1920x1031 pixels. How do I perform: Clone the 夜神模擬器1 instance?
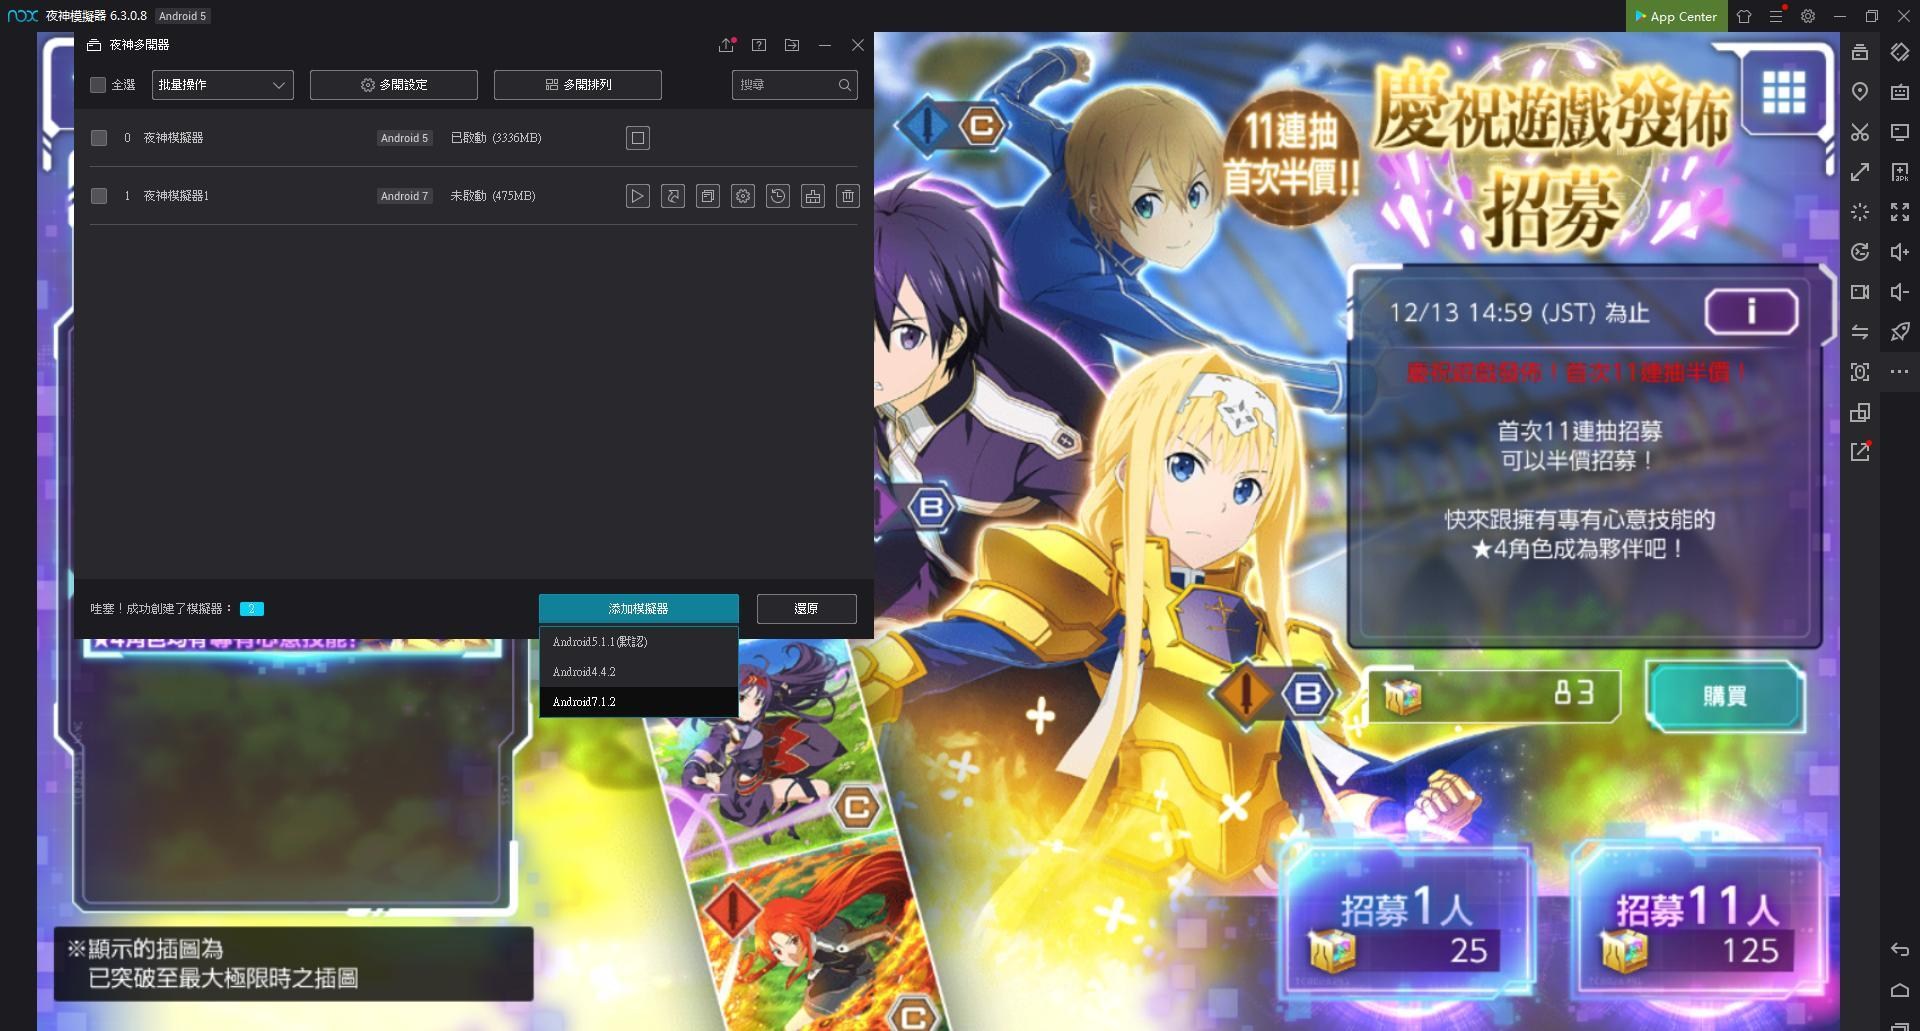pos(708,196)
